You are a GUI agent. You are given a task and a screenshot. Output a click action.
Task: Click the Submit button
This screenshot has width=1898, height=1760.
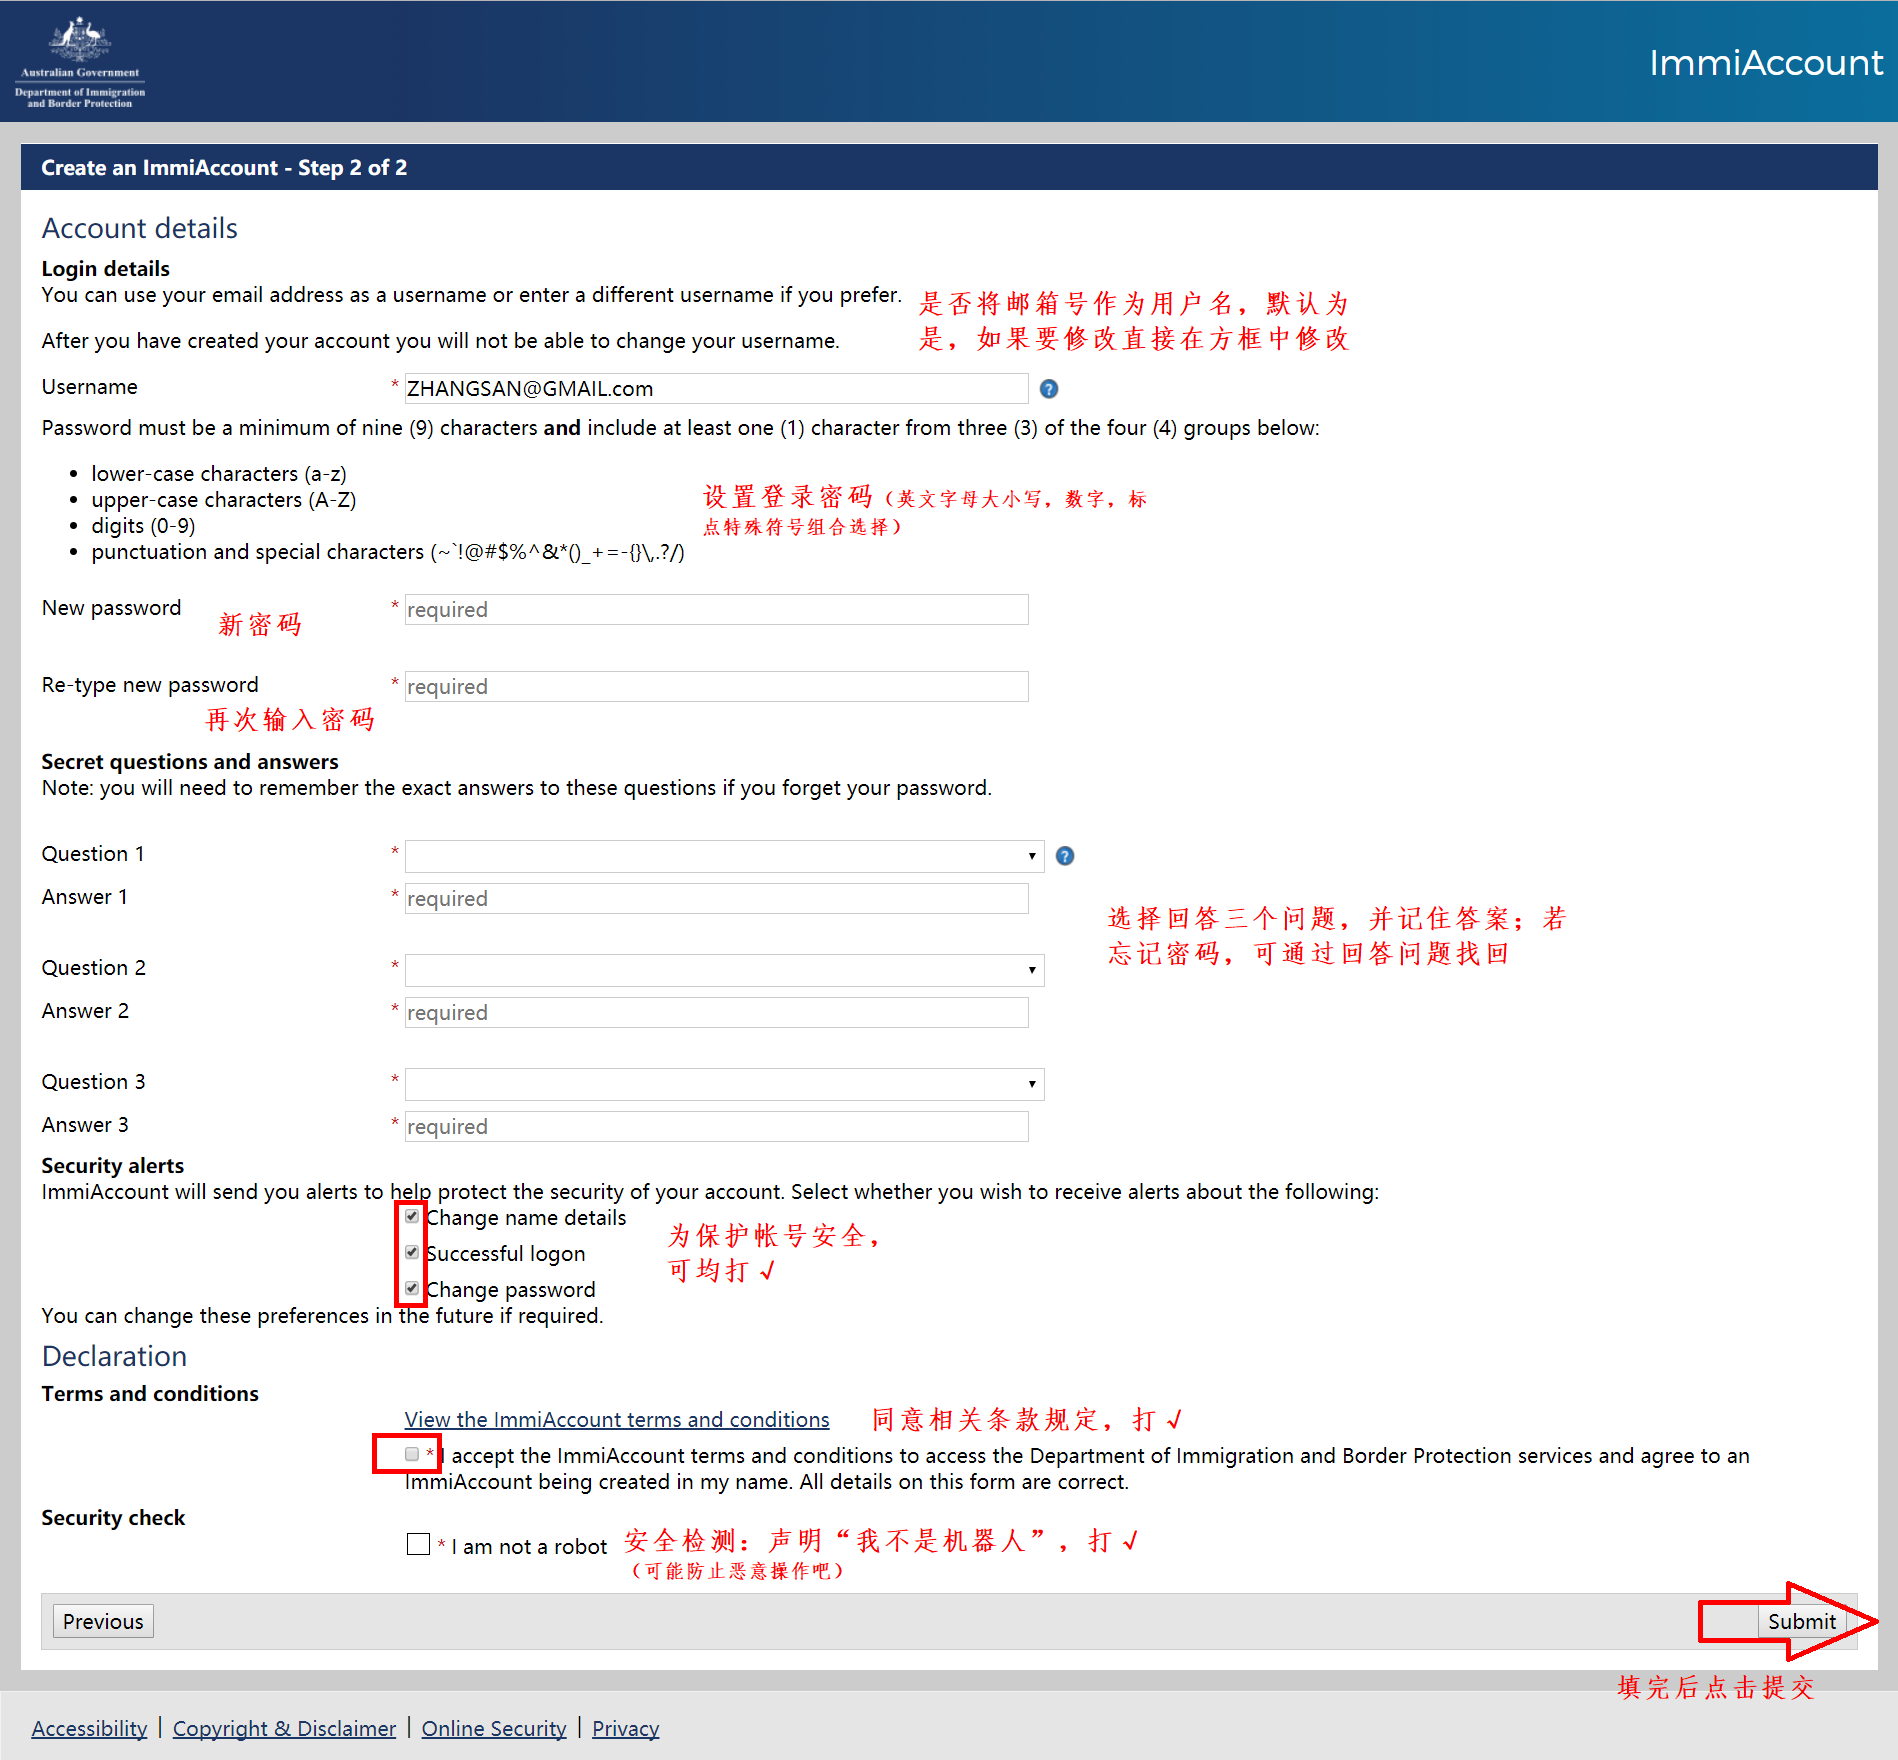[1802, 1621]
